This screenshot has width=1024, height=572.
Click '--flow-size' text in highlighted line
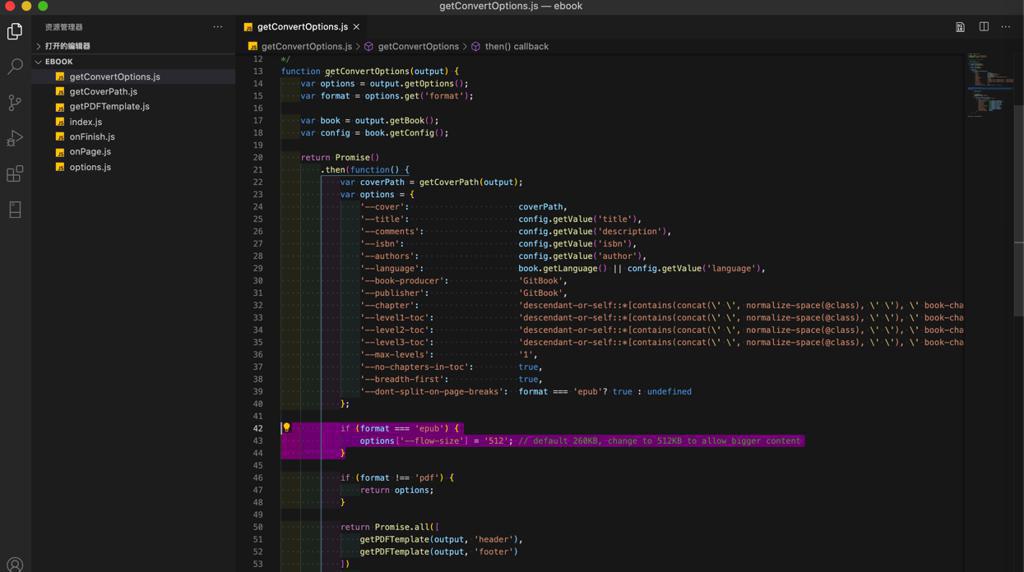click(431, 441)
